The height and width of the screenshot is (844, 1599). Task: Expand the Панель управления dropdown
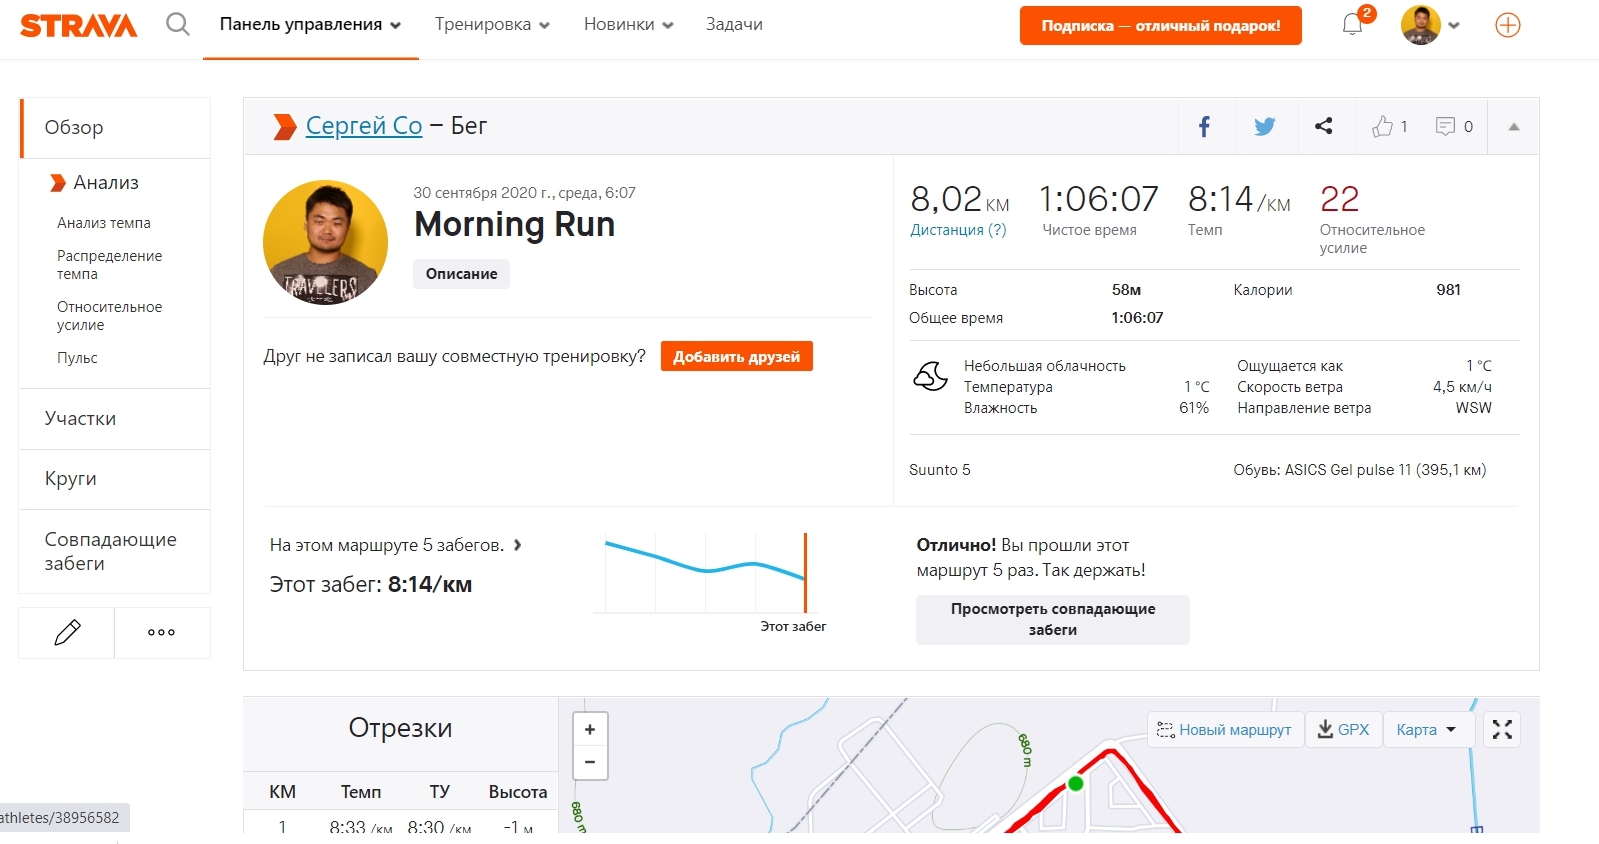310,25
